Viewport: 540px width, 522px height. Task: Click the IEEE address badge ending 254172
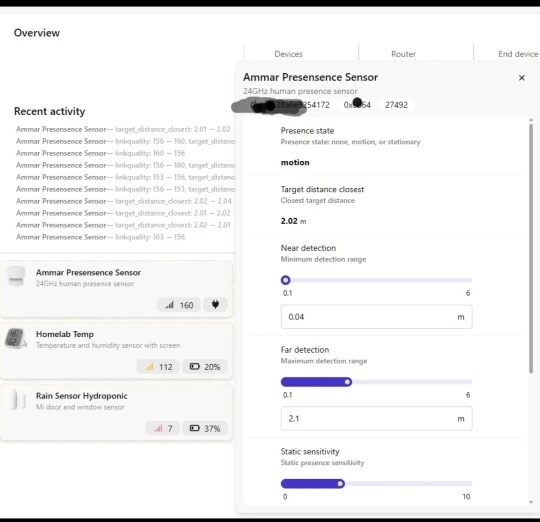pyautogui.click(x=289, y=105)
